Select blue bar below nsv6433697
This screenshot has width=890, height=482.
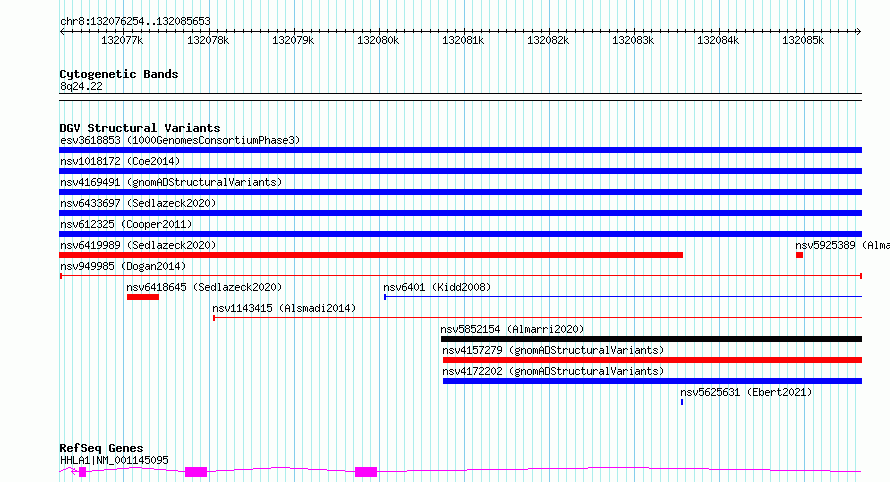click(x=460, y=213)
